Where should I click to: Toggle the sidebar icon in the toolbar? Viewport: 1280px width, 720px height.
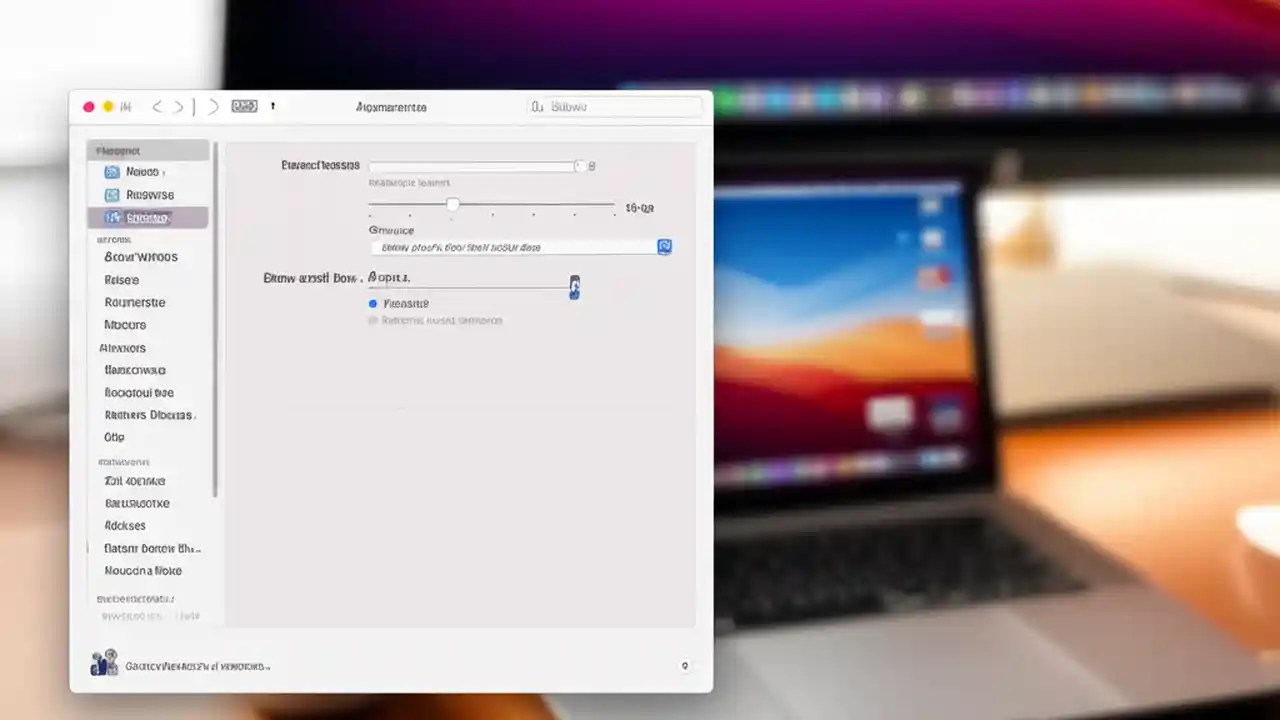(244, 106)
